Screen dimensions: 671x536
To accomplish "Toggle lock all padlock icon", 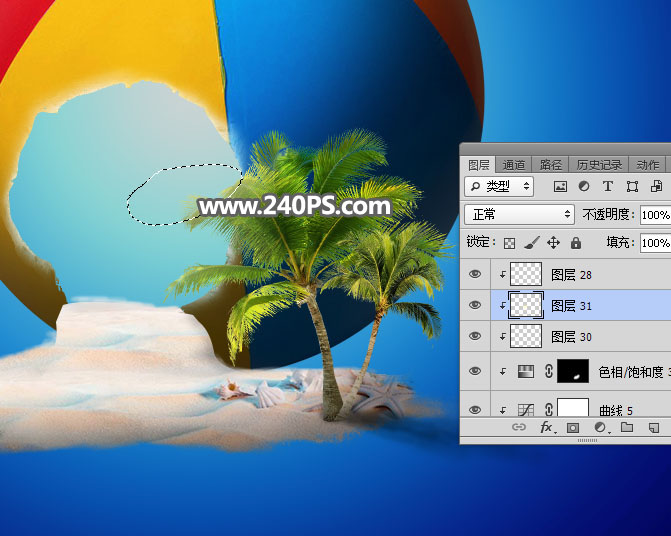I will pyautogui.click(x=576, y=243).
